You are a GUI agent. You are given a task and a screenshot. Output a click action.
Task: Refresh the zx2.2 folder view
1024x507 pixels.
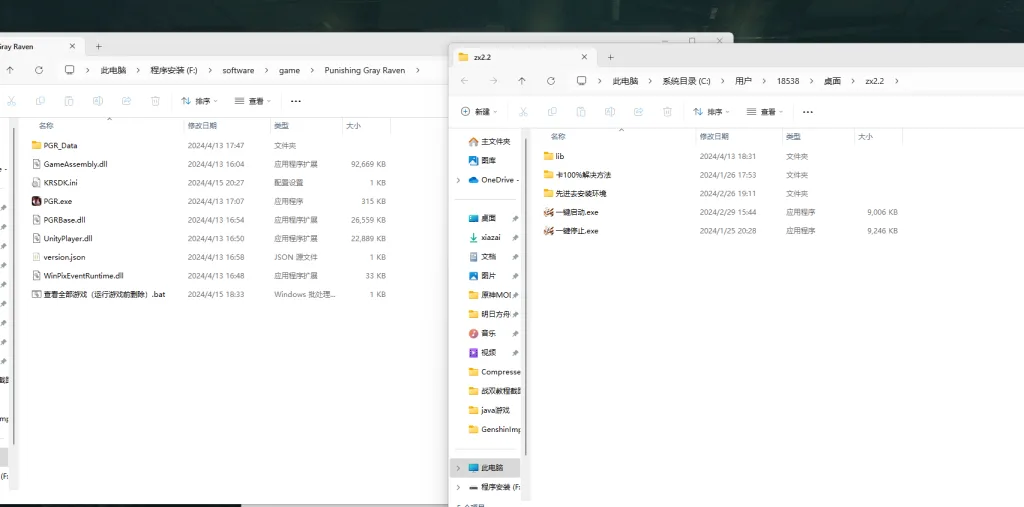click(551, 81)
